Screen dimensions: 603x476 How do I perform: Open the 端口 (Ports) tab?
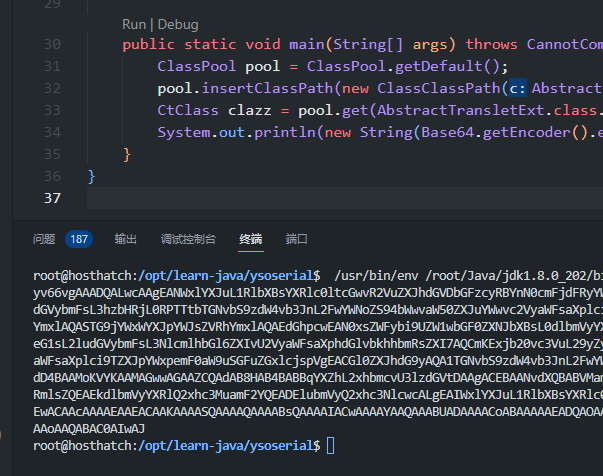point(297,239)
